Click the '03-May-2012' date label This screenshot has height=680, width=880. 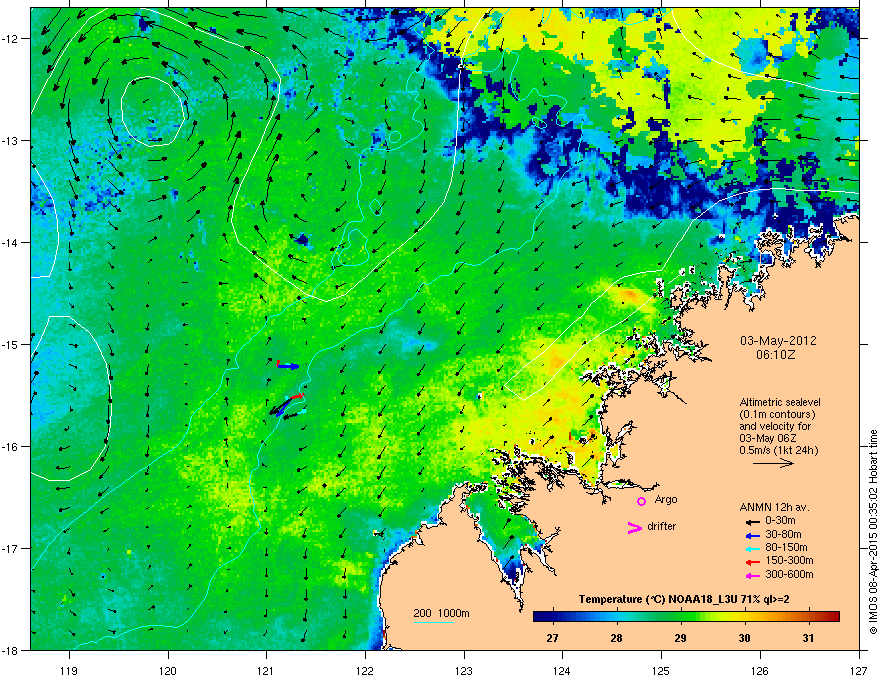(x=778, y=341)
